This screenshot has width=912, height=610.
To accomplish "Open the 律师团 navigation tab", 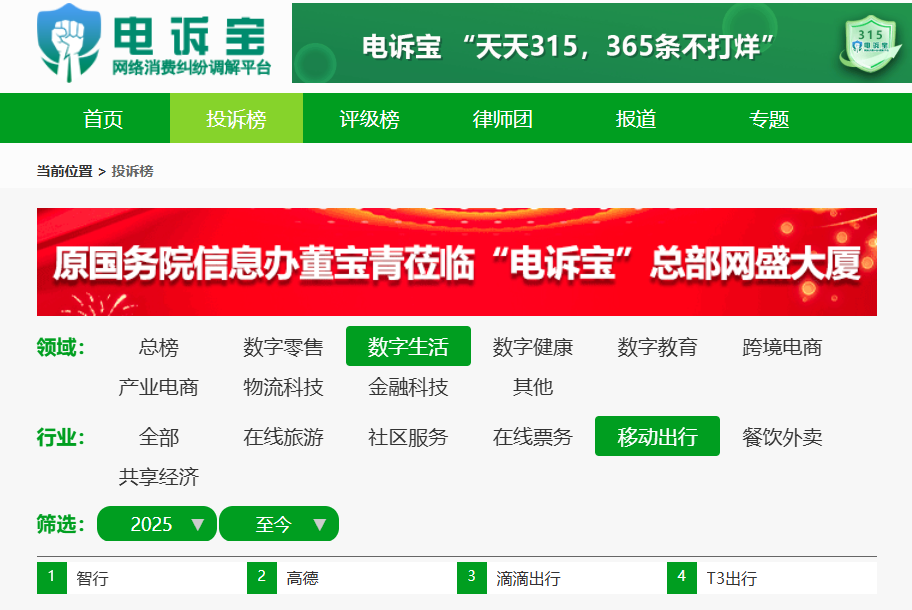I will click(x=503, y=119).
